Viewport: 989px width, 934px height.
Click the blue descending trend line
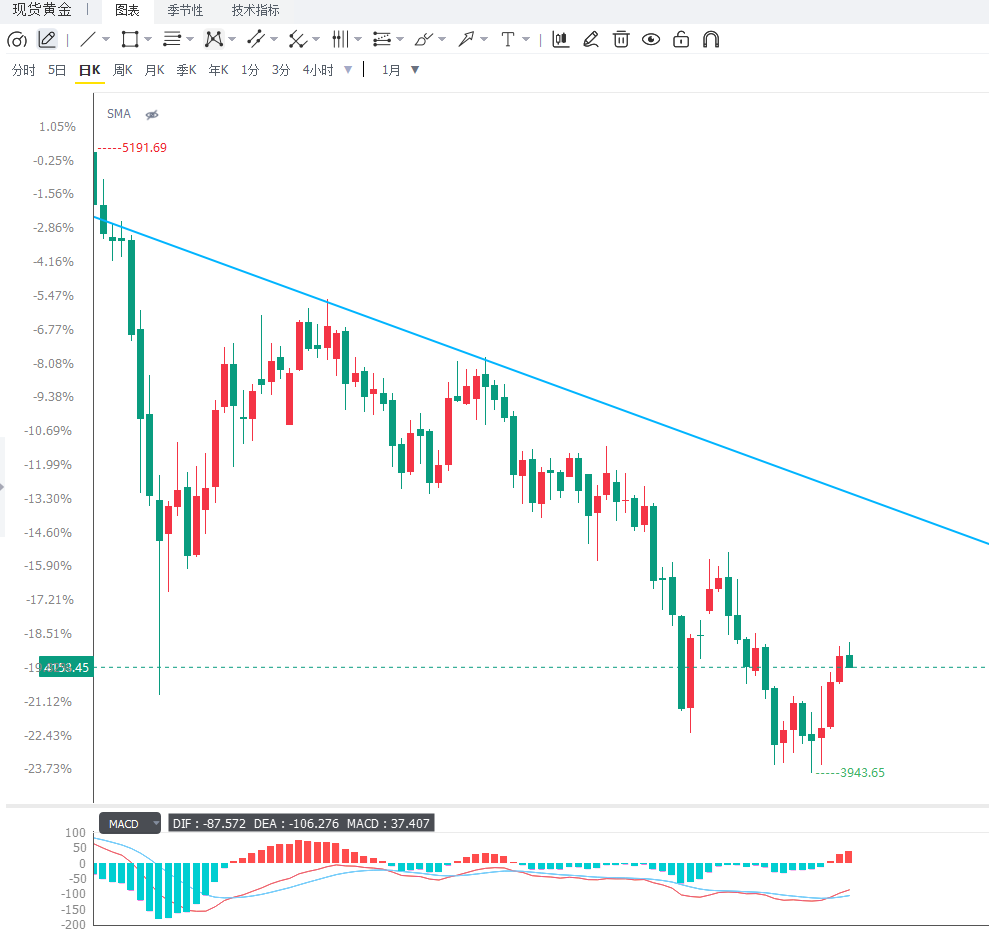coord(541,380)
